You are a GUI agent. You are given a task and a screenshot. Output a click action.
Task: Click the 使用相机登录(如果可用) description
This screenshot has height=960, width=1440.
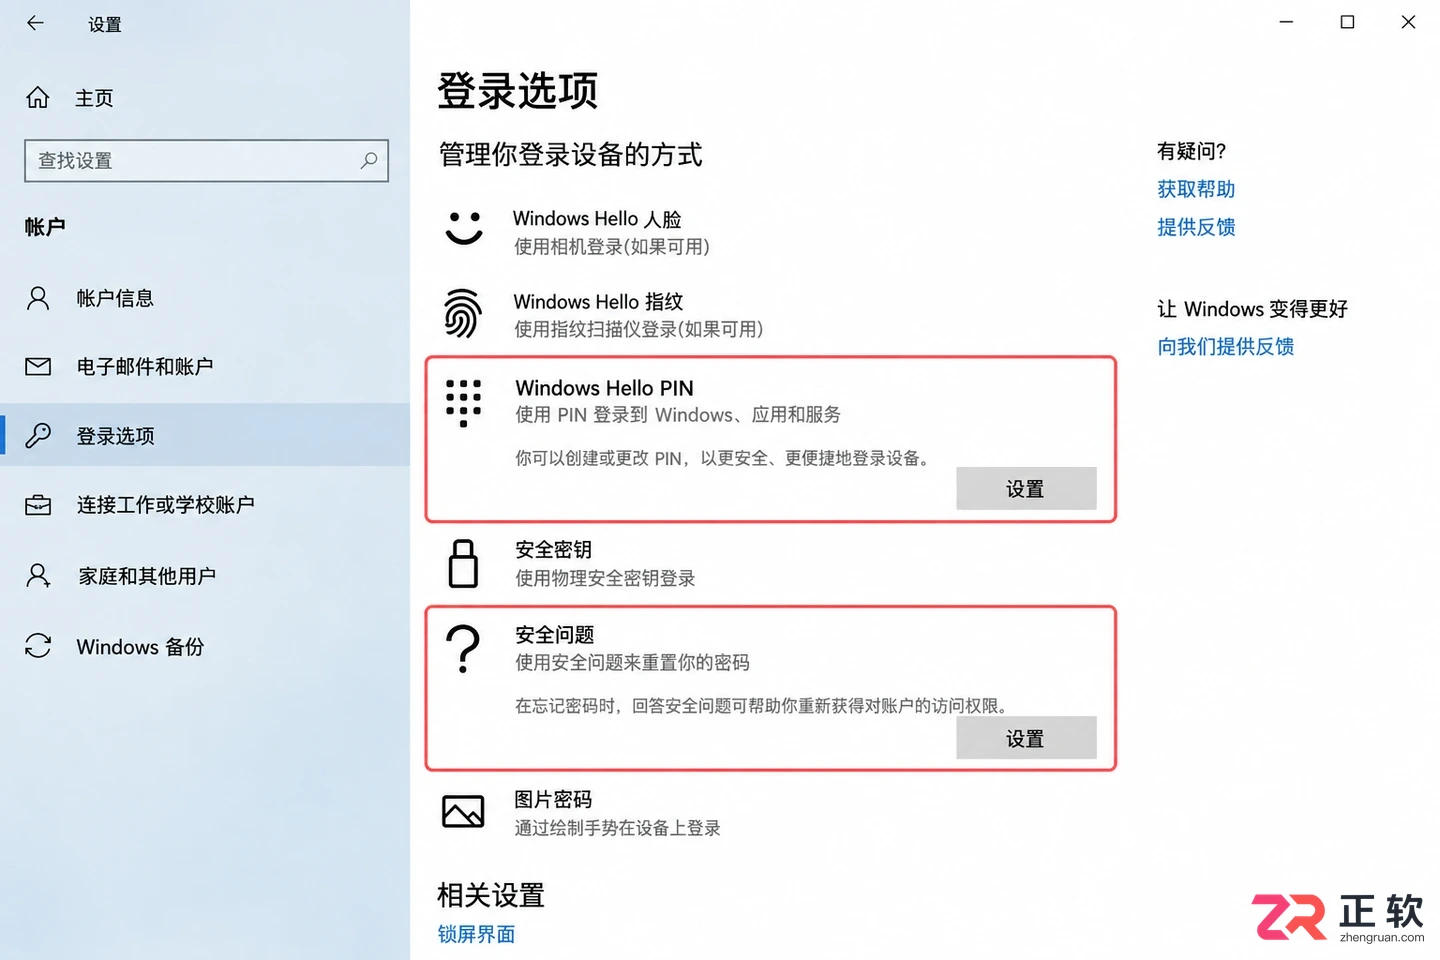click(x=612, y=247)
